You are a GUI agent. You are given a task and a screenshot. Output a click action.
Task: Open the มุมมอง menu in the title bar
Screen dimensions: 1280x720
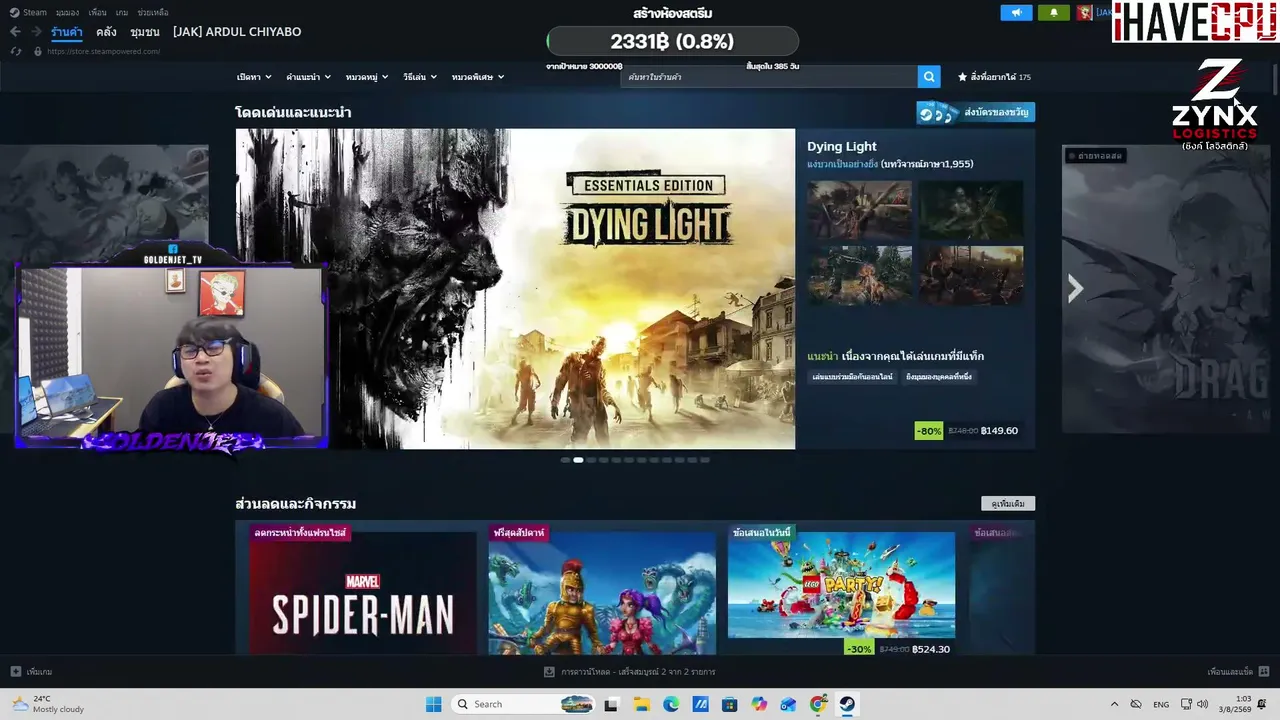tap(67, 13)
